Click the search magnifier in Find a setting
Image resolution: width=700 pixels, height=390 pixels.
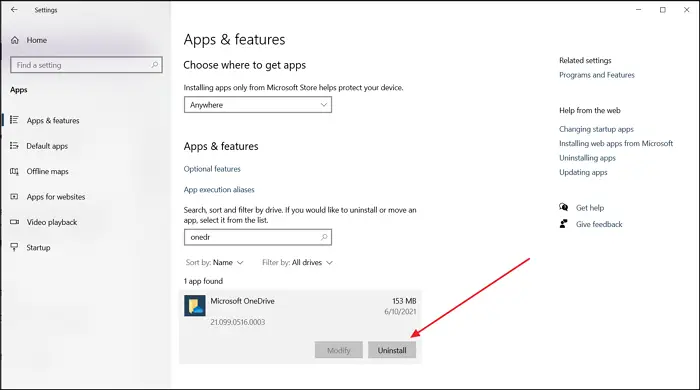pos(154,65)
